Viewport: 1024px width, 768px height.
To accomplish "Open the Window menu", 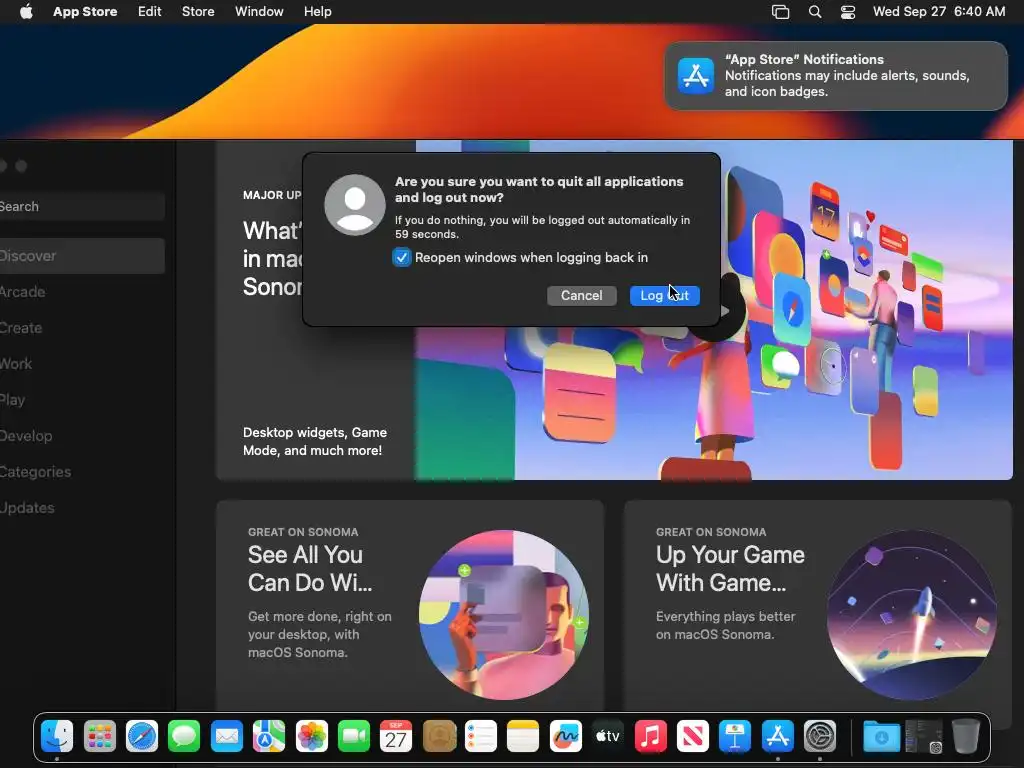I will (259, 12).
